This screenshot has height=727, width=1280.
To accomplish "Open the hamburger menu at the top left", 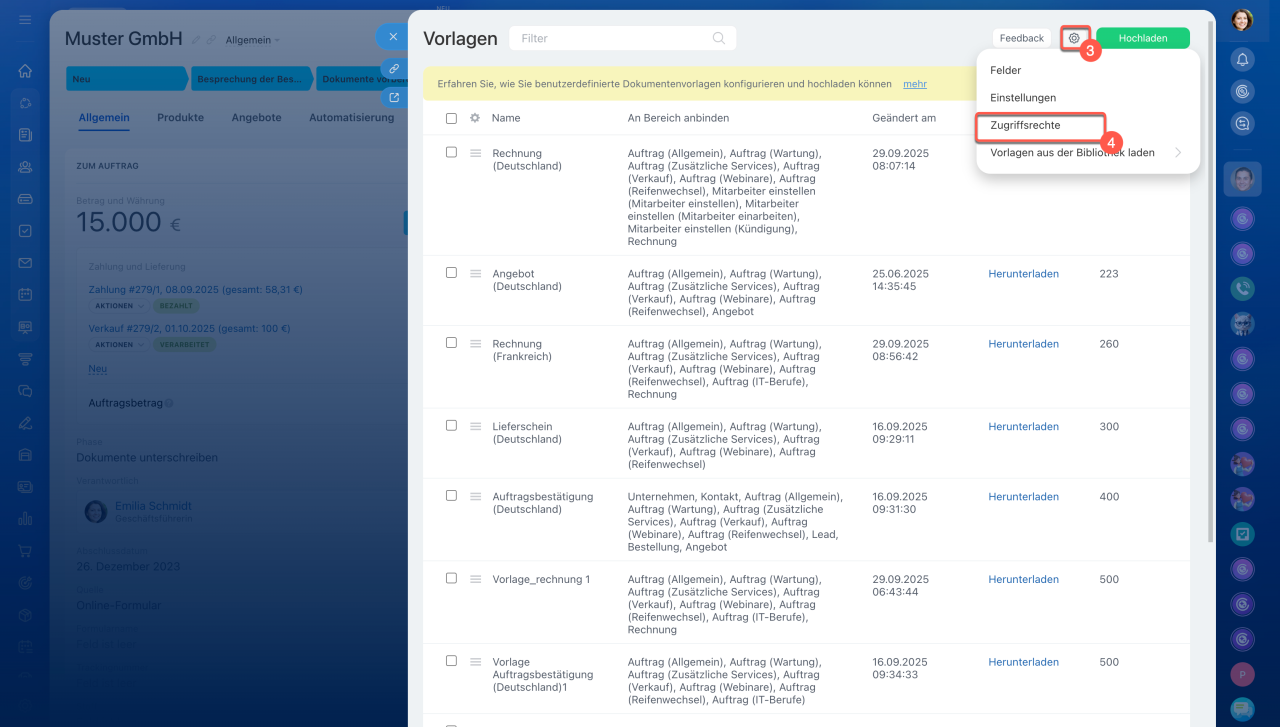I will (25, 20).
